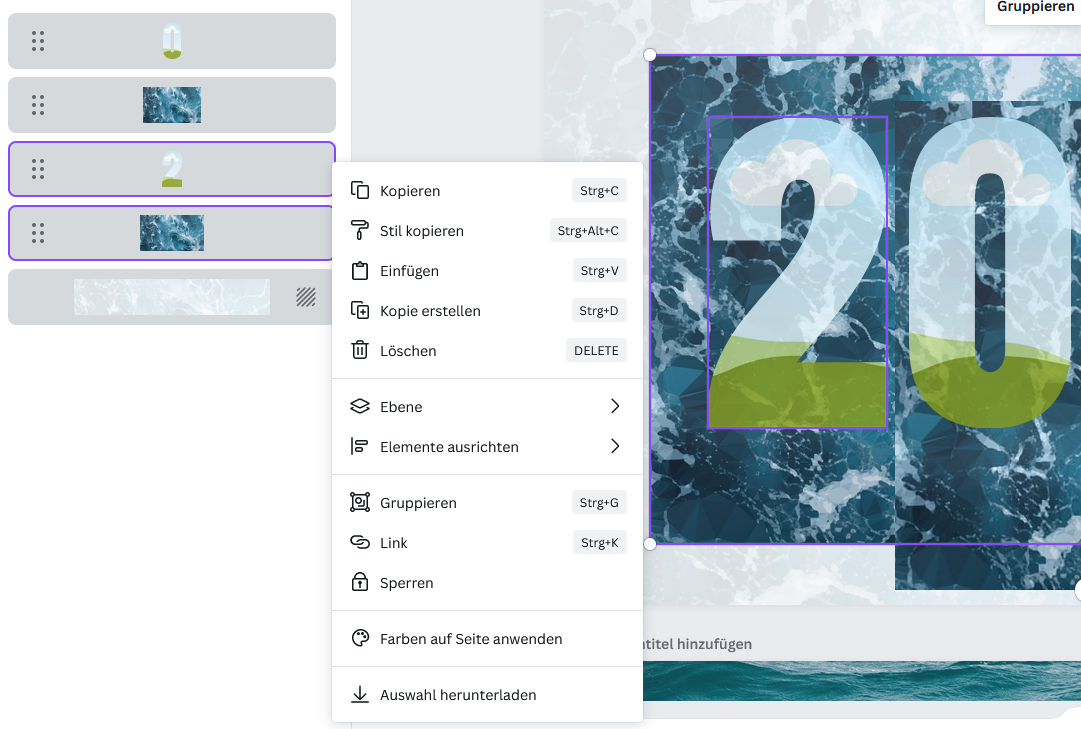Click the Farben auf Seite anwenden palette icon
The height and width of the screenshot is (729, 1081).
point(360,639)
